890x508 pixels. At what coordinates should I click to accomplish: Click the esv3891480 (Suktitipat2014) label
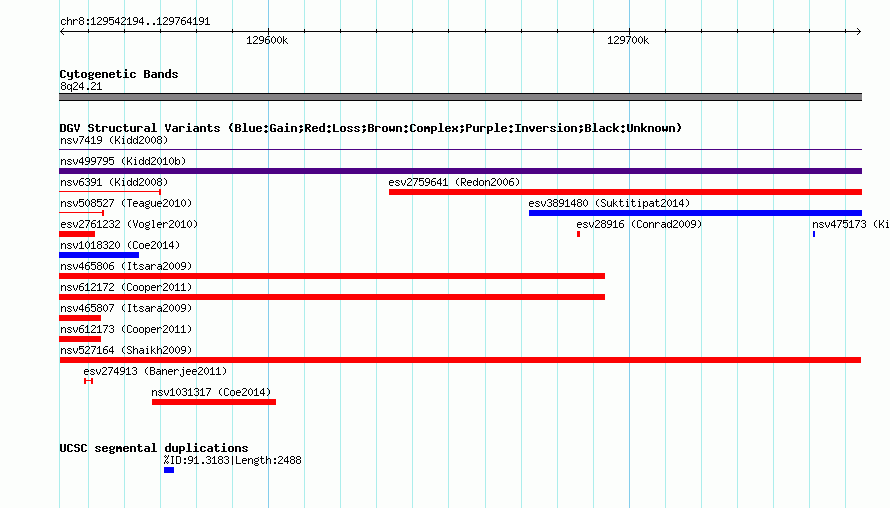coord(609,203)
